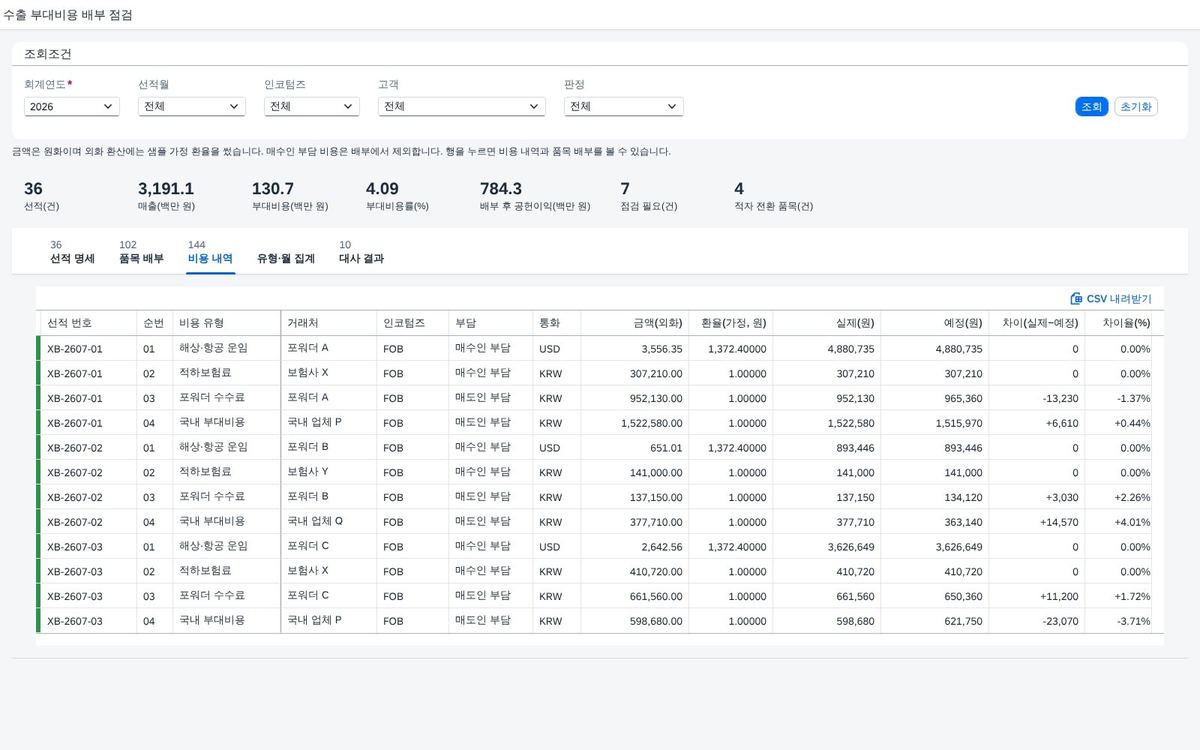Click the 초기화 reset button

click(1136, 106)
